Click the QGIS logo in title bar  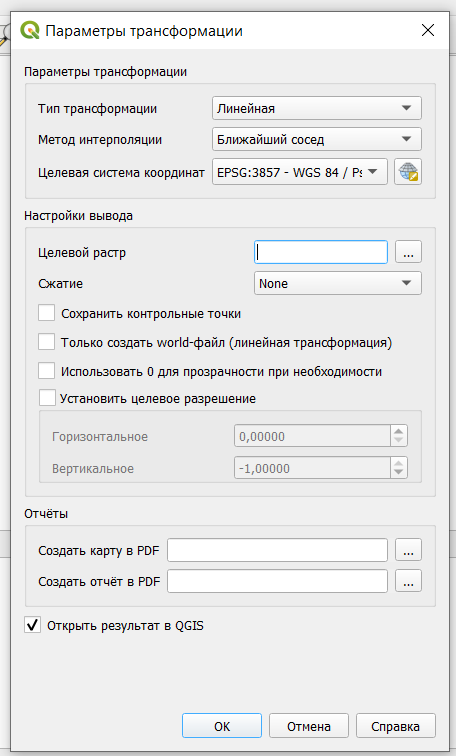click(30, 30)
